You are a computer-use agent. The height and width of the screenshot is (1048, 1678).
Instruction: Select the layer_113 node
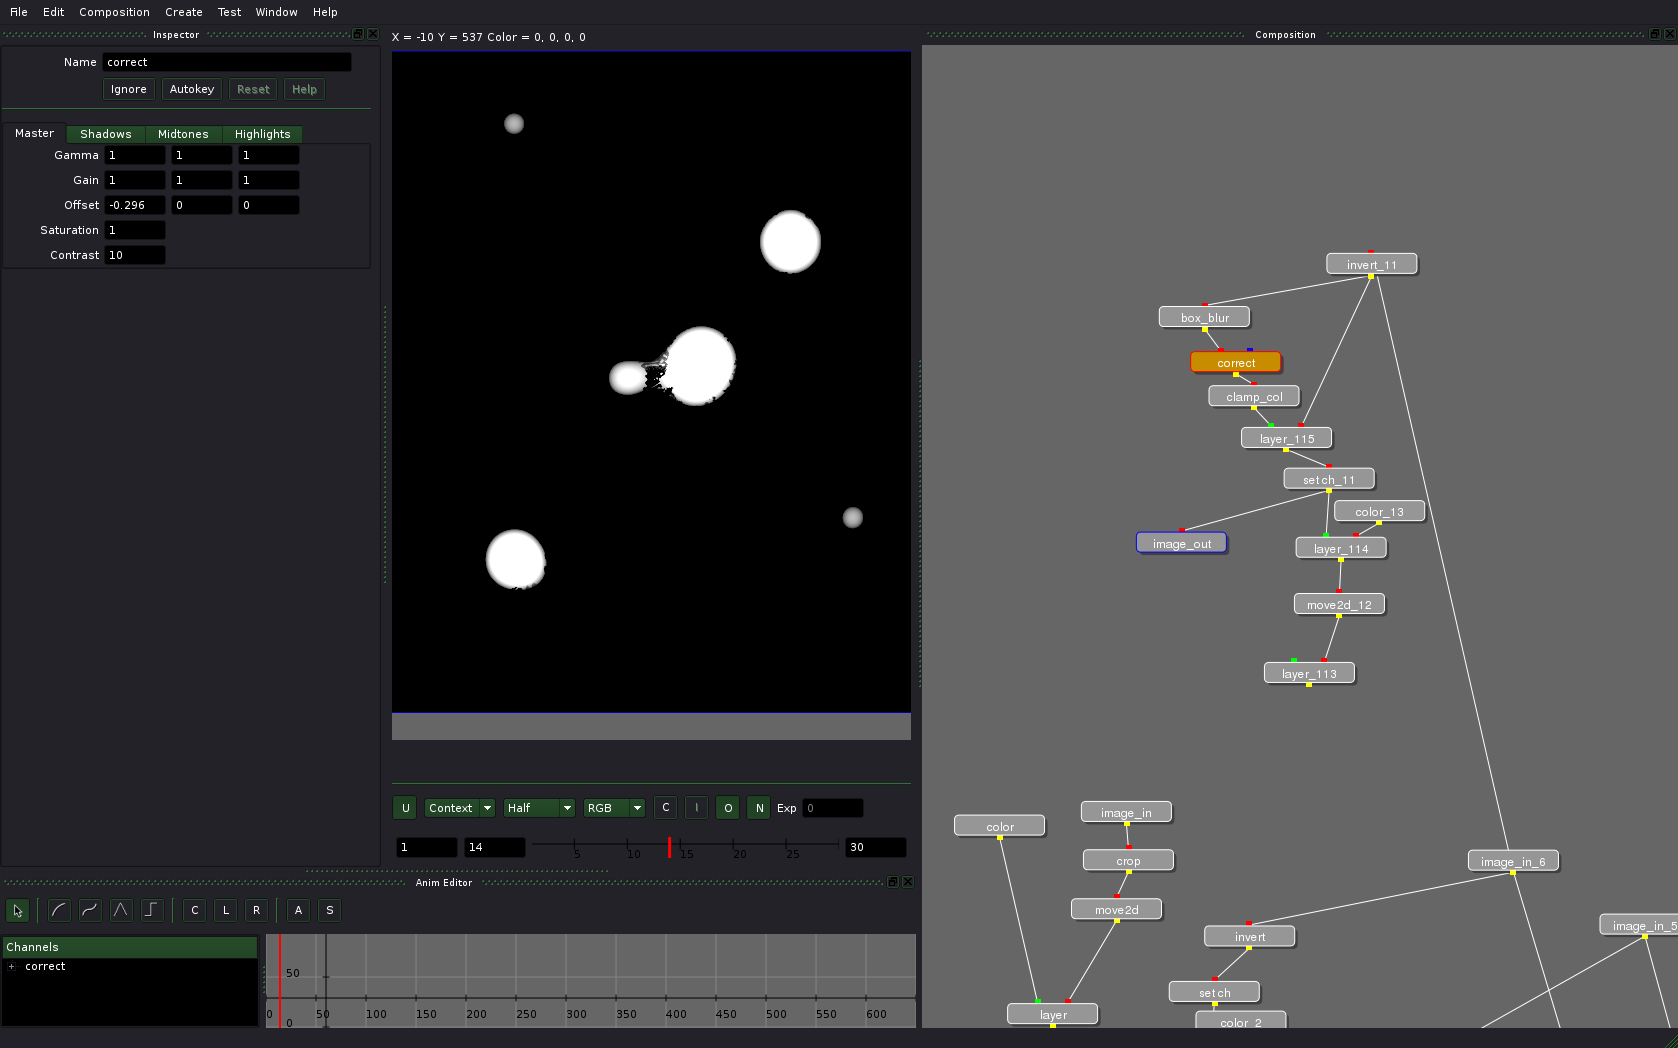click(x=1309, y=673)
